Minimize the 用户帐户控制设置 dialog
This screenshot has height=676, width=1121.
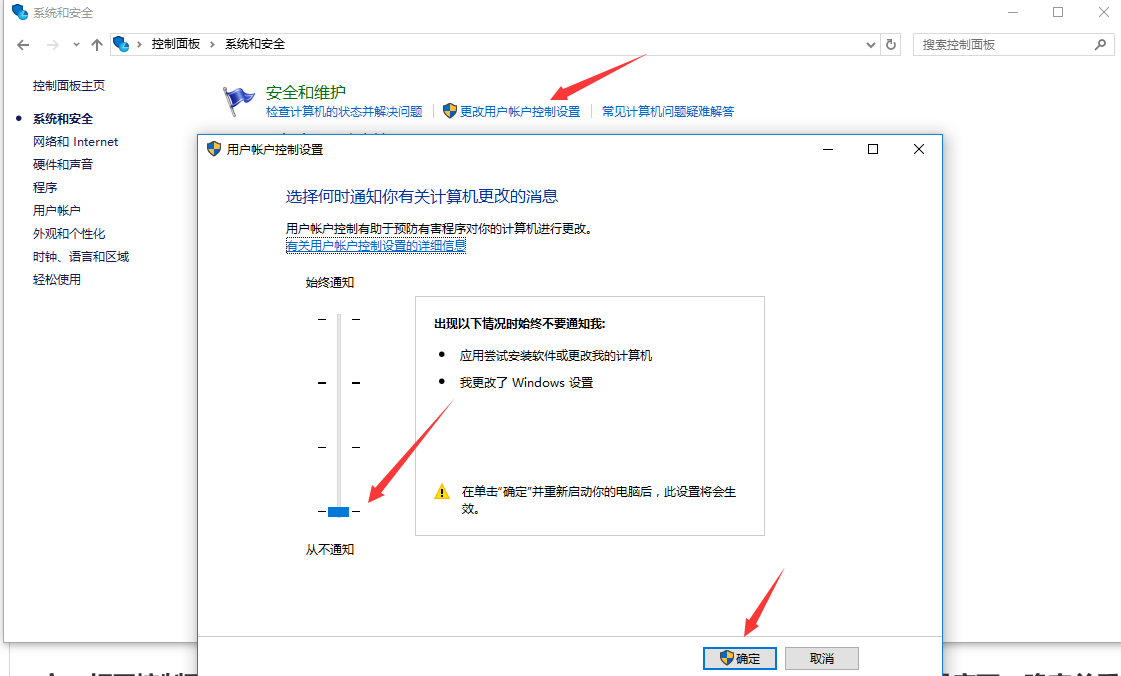click(x=828, y=149)
